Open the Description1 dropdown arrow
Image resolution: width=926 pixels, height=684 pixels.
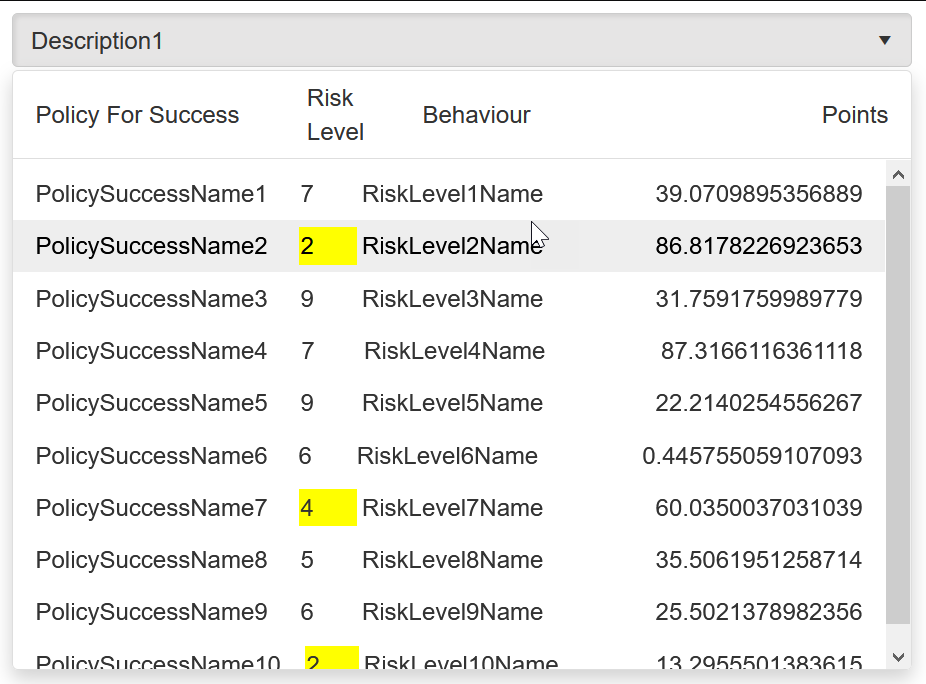(x=884, y=41)
